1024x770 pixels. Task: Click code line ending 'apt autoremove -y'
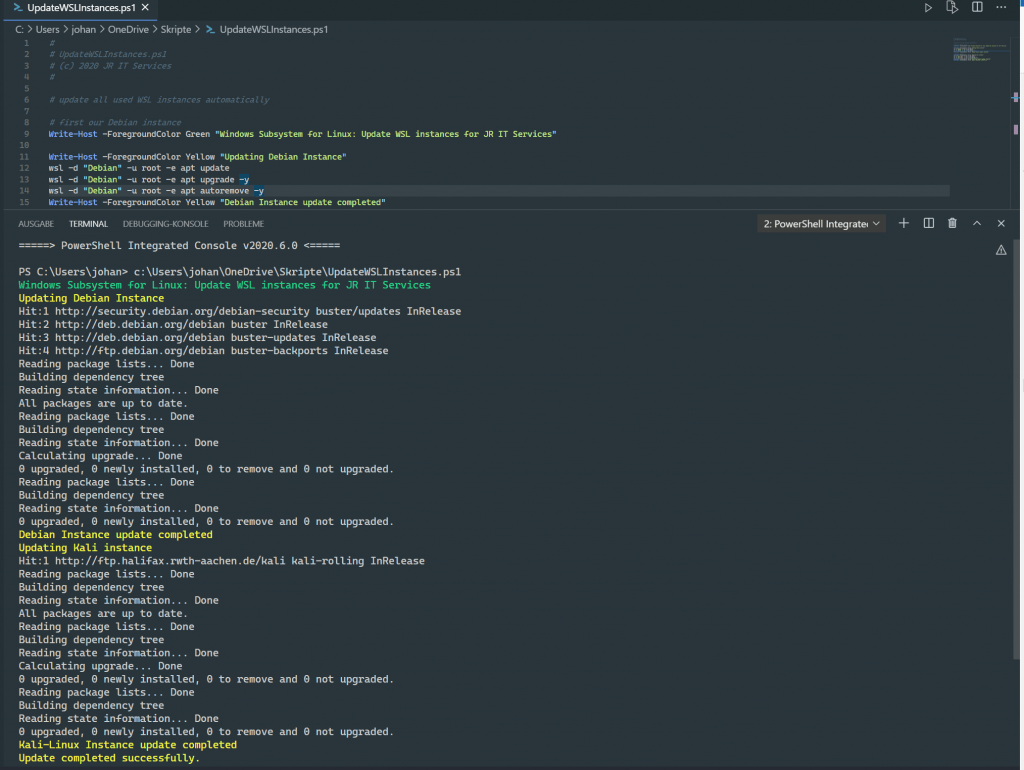(156, 191)
